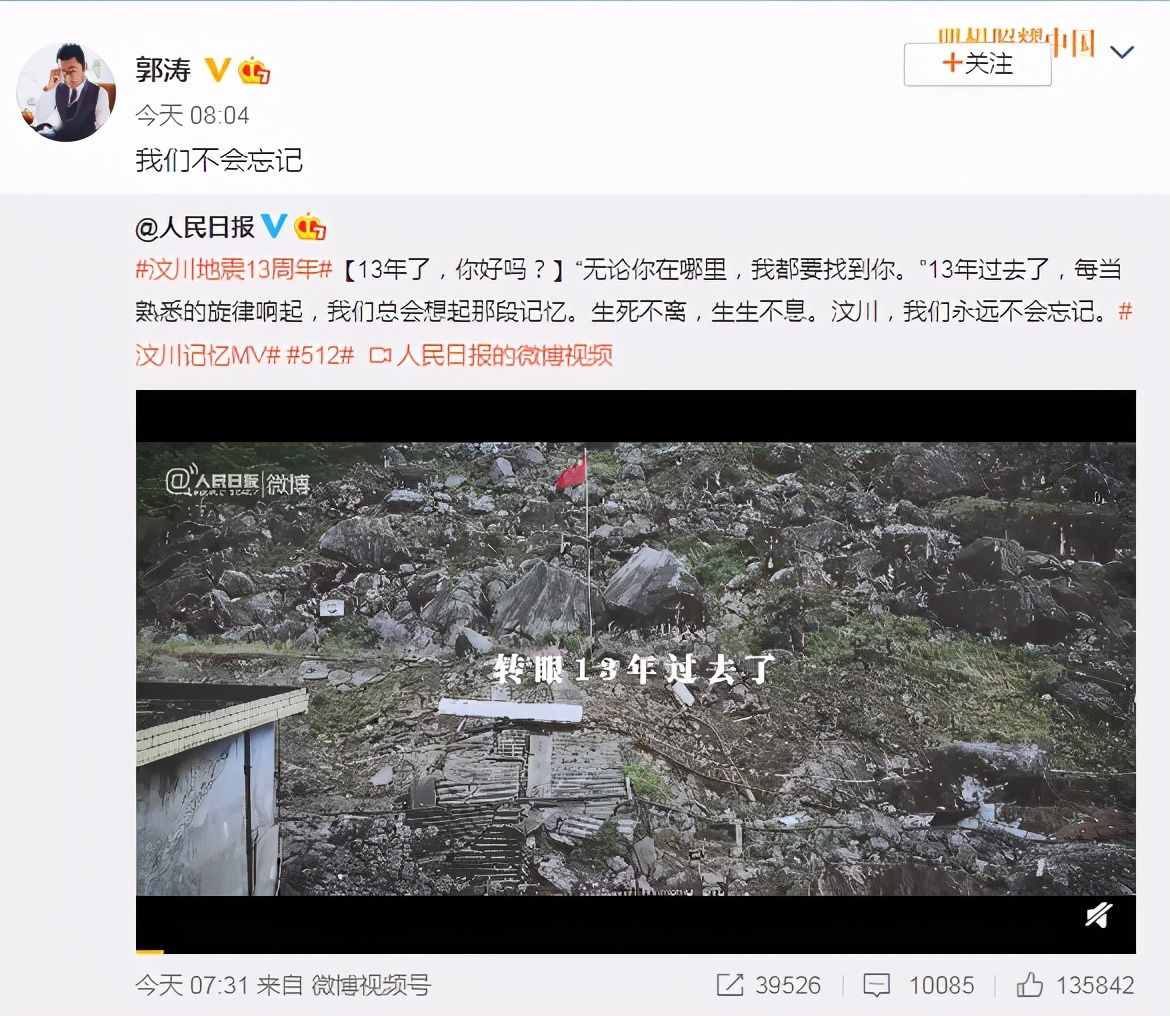Unmute the video with speaker icon
1170x1016 pixels.
(1099, 915)
